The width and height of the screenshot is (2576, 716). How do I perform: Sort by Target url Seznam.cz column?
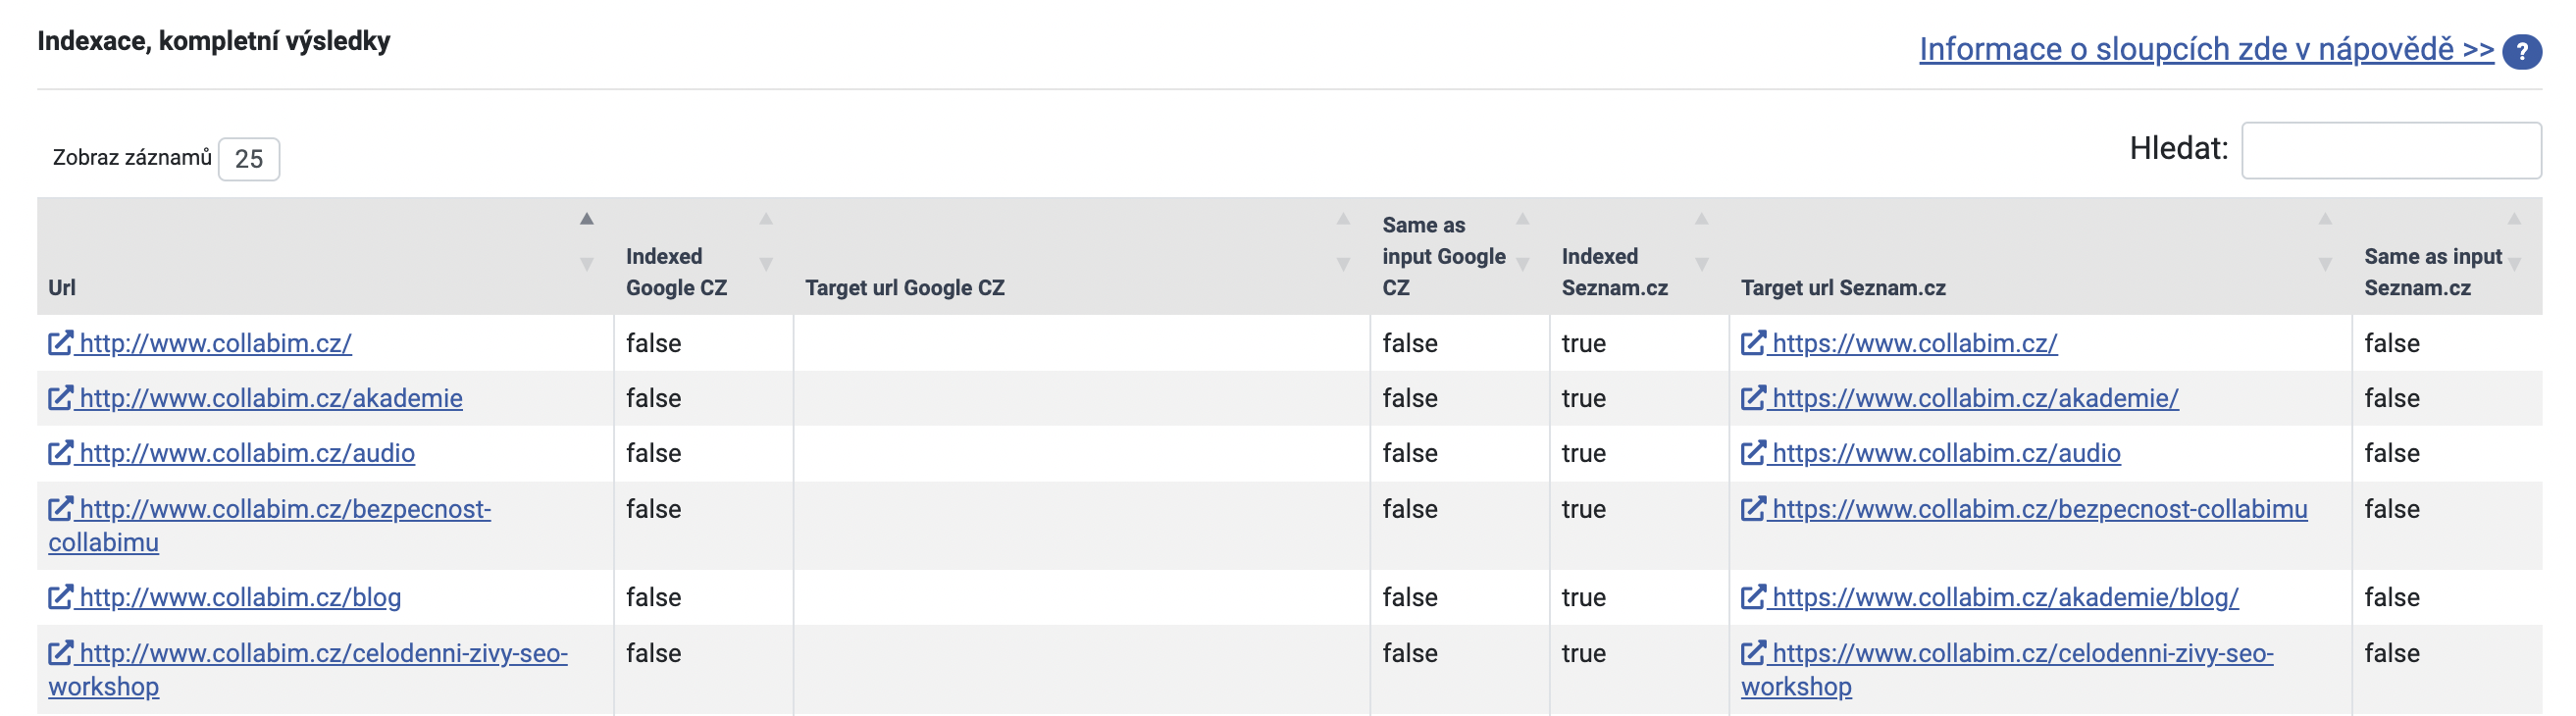click(x=2040, y=256)
